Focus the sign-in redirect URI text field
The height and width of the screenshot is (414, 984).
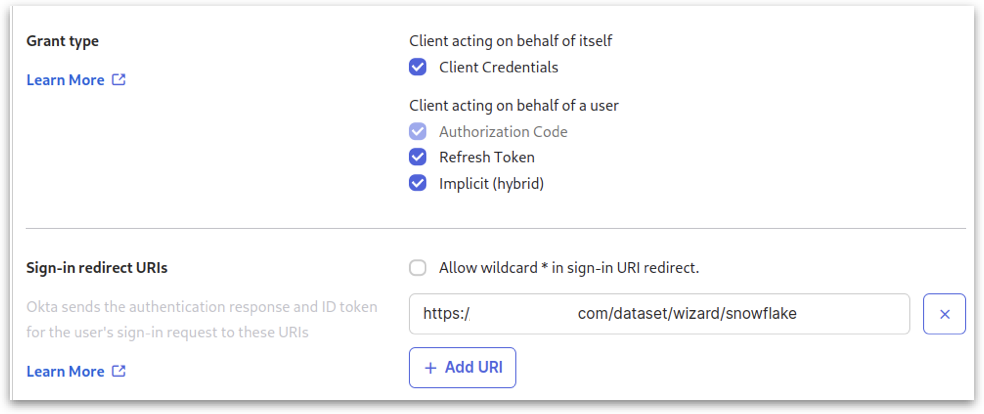659,314
